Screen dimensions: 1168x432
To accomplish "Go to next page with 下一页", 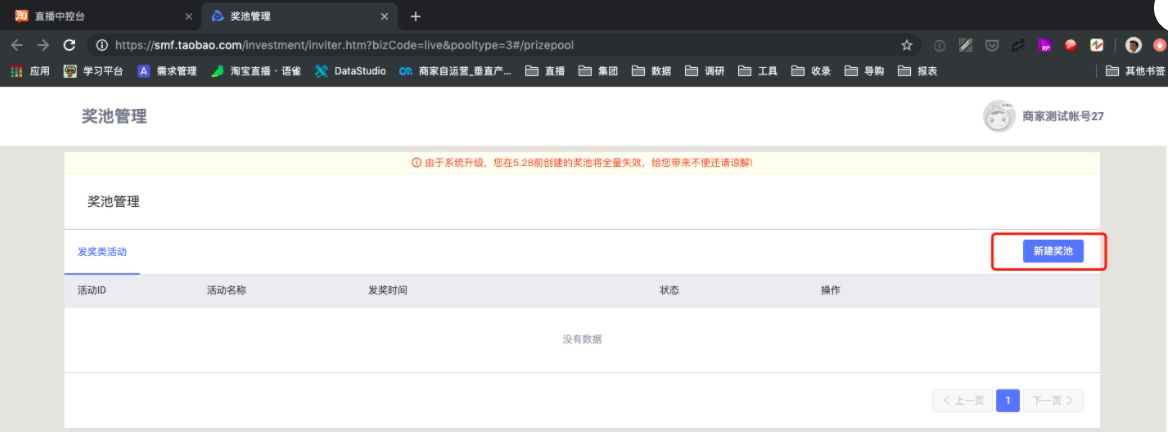I will point(1053,401).
